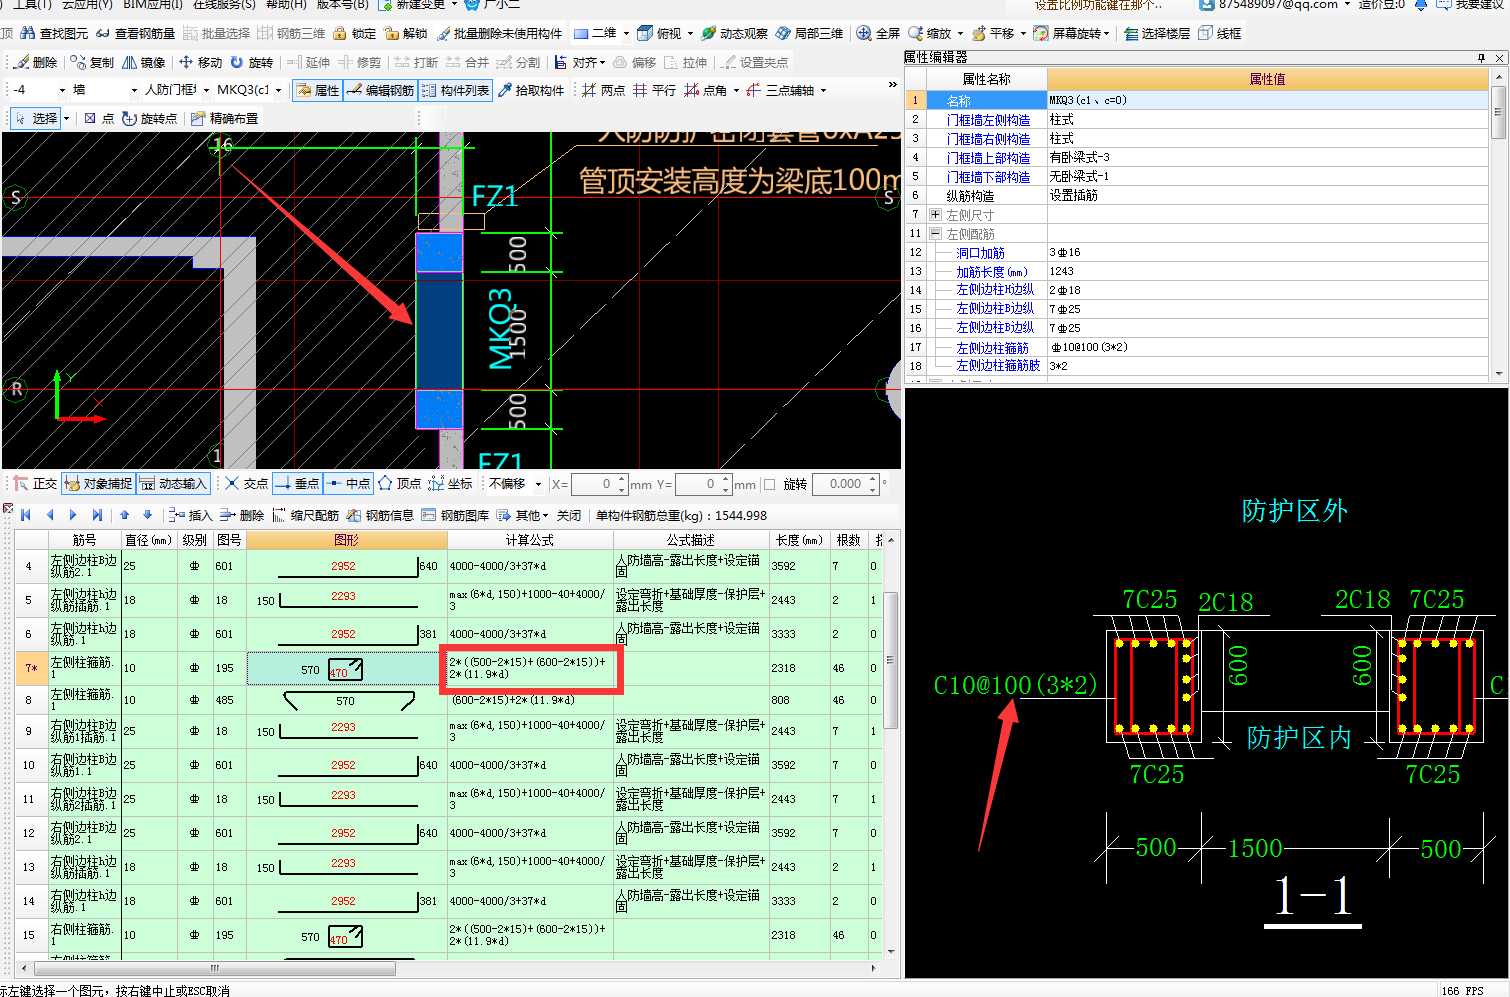Toggle the 构件列表 component list

(455, 90)
